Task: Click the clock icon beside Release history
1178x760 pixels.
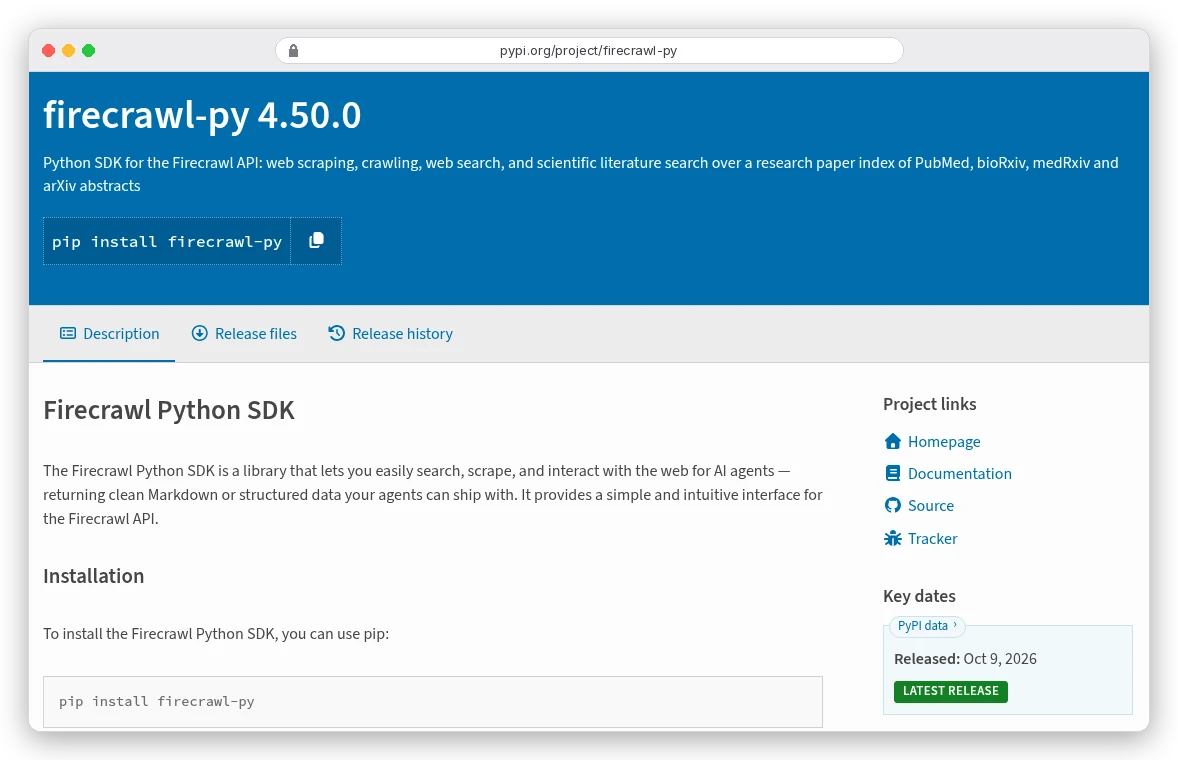Action: click(x=337, y=333)
